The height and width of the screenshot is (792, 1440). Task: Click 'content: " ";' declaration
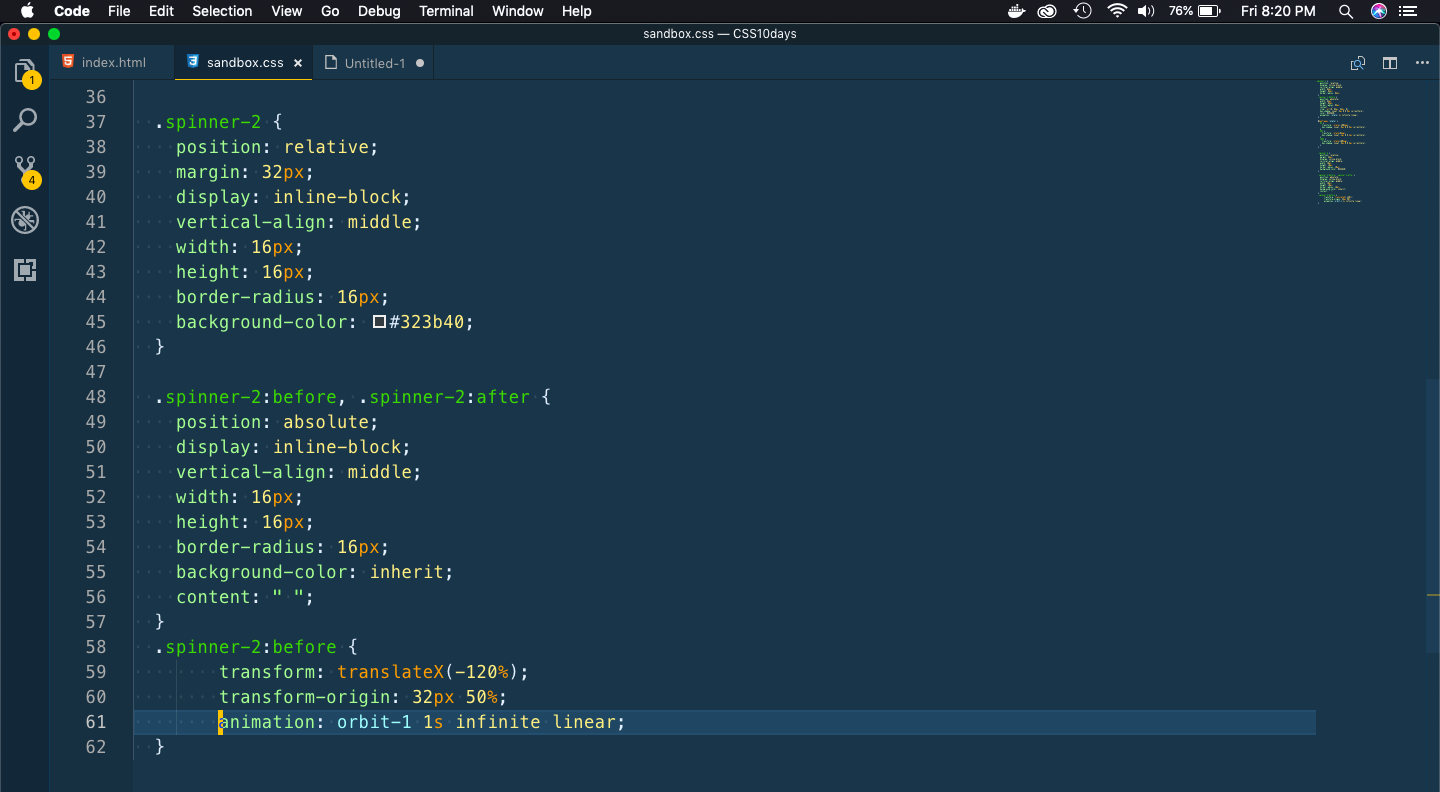[245, 597]
